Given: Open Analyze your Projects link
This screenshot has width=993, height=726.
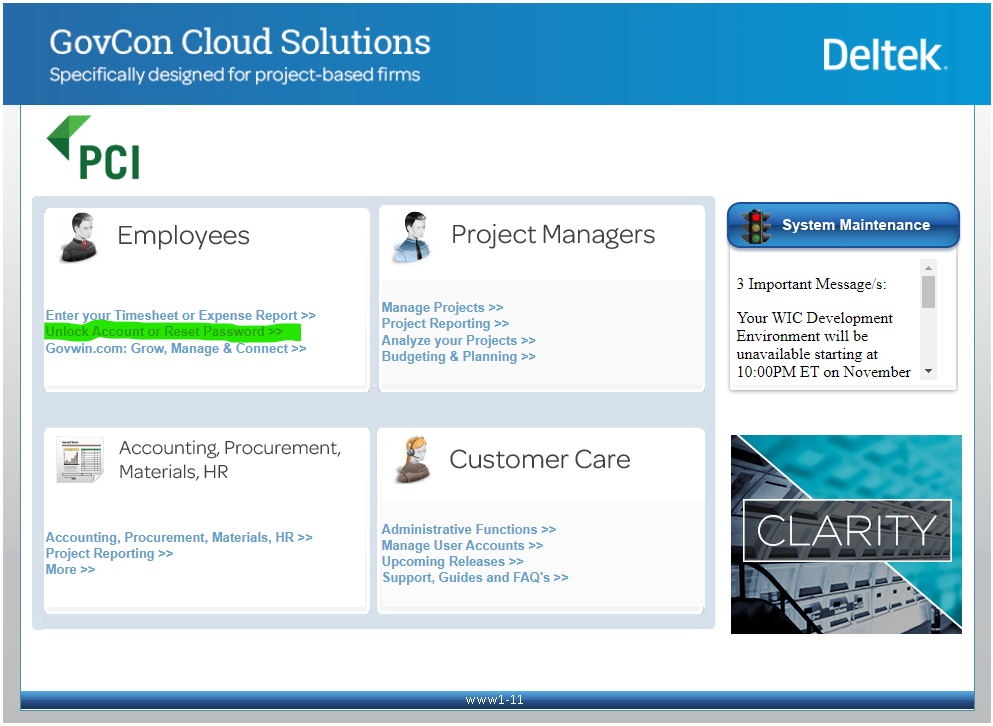Looking at the screenshot, I should pyautogui.click(x=458, y=341).
